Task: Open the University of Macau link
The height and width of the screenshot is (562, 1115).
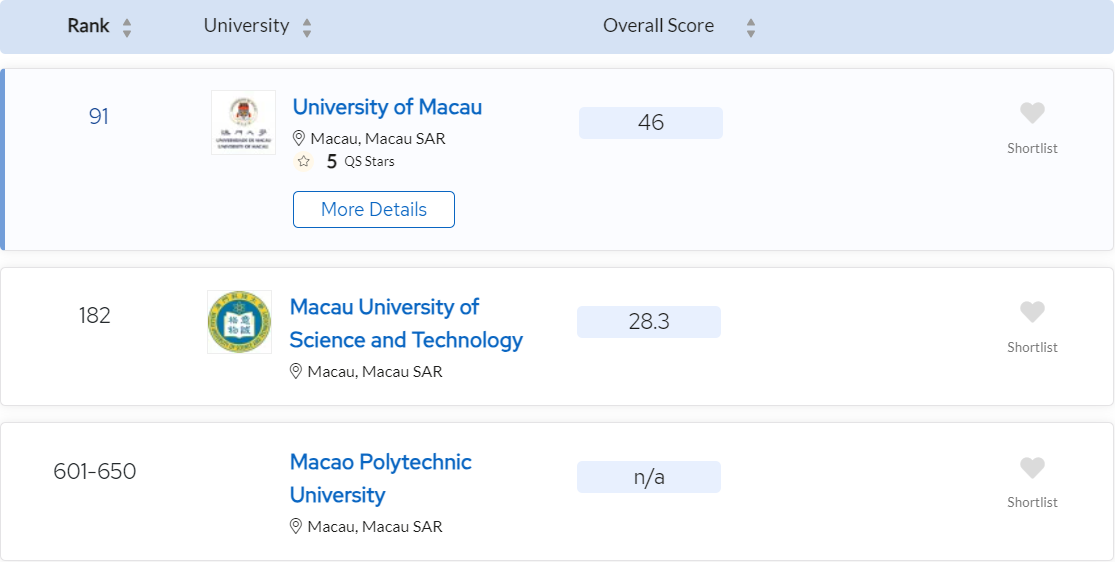Action: [388, 107]
